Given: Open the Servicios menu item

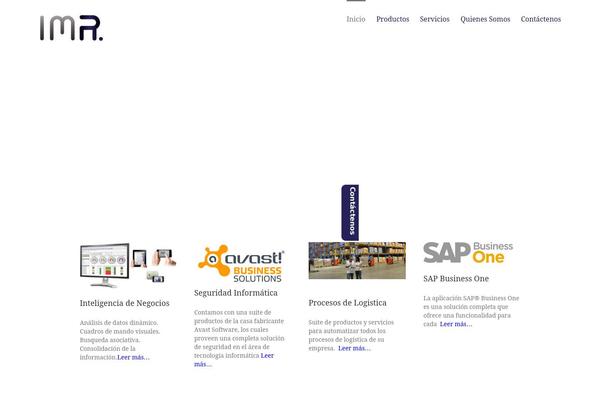Looking at the screenshot, I should (x=435, y=19).
